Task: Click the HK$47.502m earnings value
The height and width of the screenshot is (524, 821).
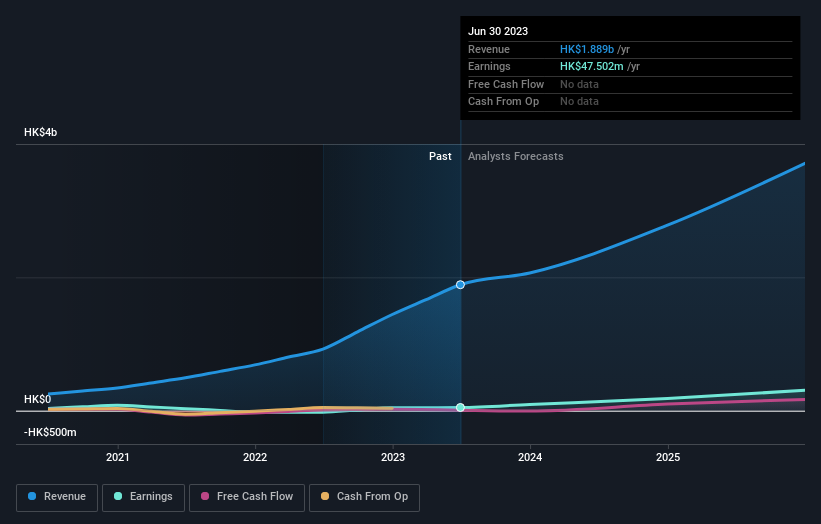Action: click(x=592, y=66)
